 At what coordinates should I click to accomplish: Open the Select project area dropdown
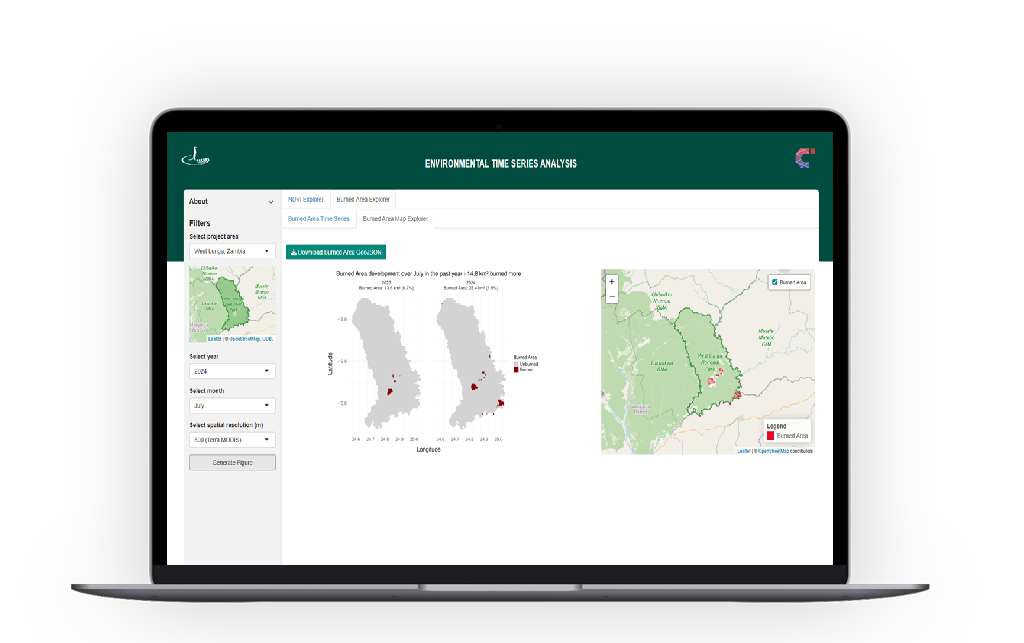pos(232,251)
